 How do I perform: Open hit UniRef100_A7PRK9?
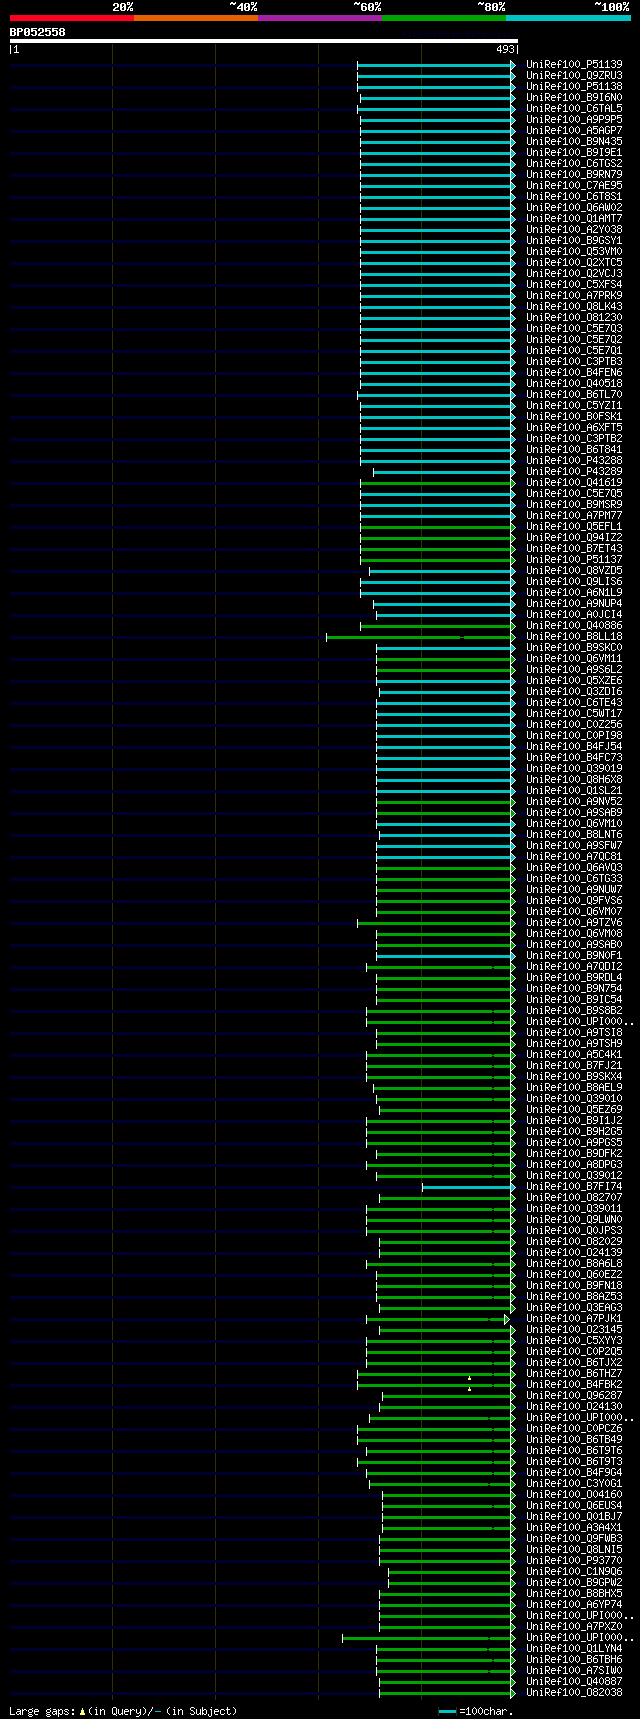[x=574, y=295]
